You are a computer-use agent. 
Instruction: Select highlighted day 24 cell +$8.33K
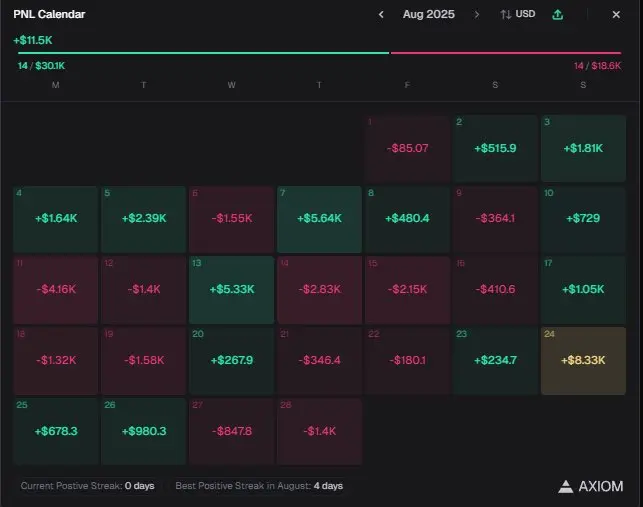coord(583,361)
